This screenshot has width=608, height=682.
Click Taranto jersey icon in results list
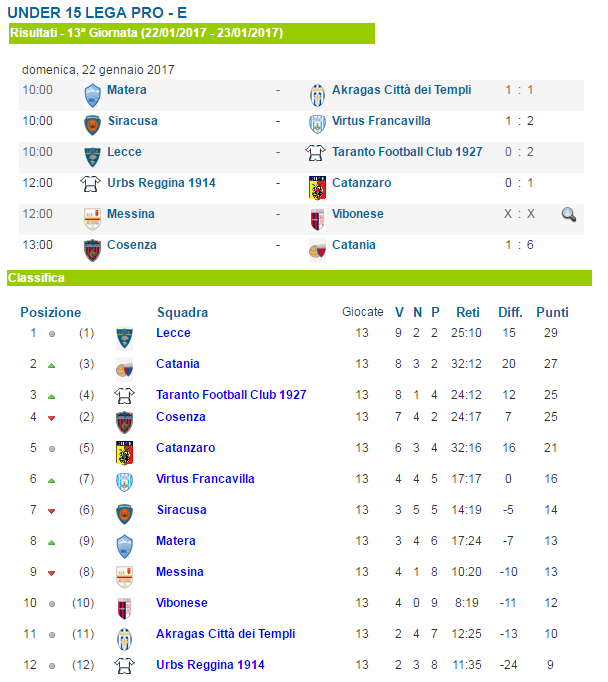point(315,153)
